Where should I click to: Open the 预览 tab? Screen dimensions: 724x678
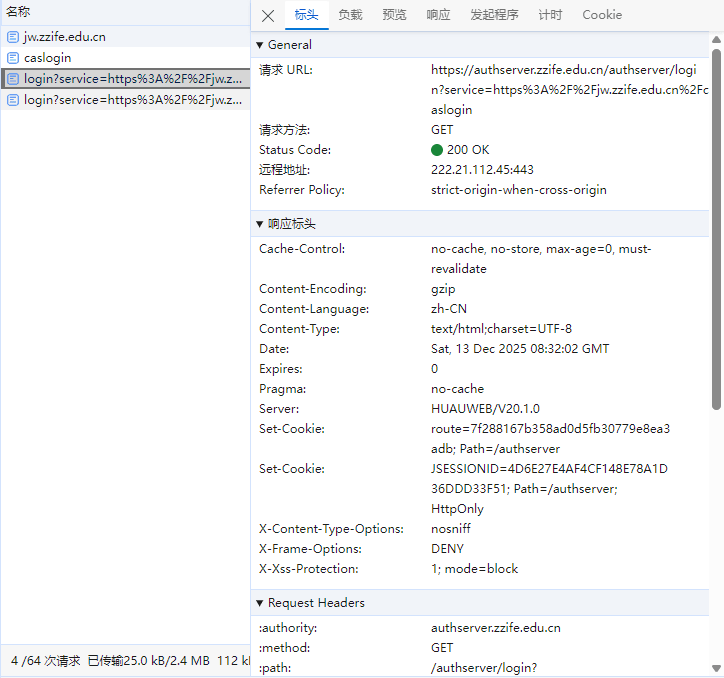click(394, 15)
